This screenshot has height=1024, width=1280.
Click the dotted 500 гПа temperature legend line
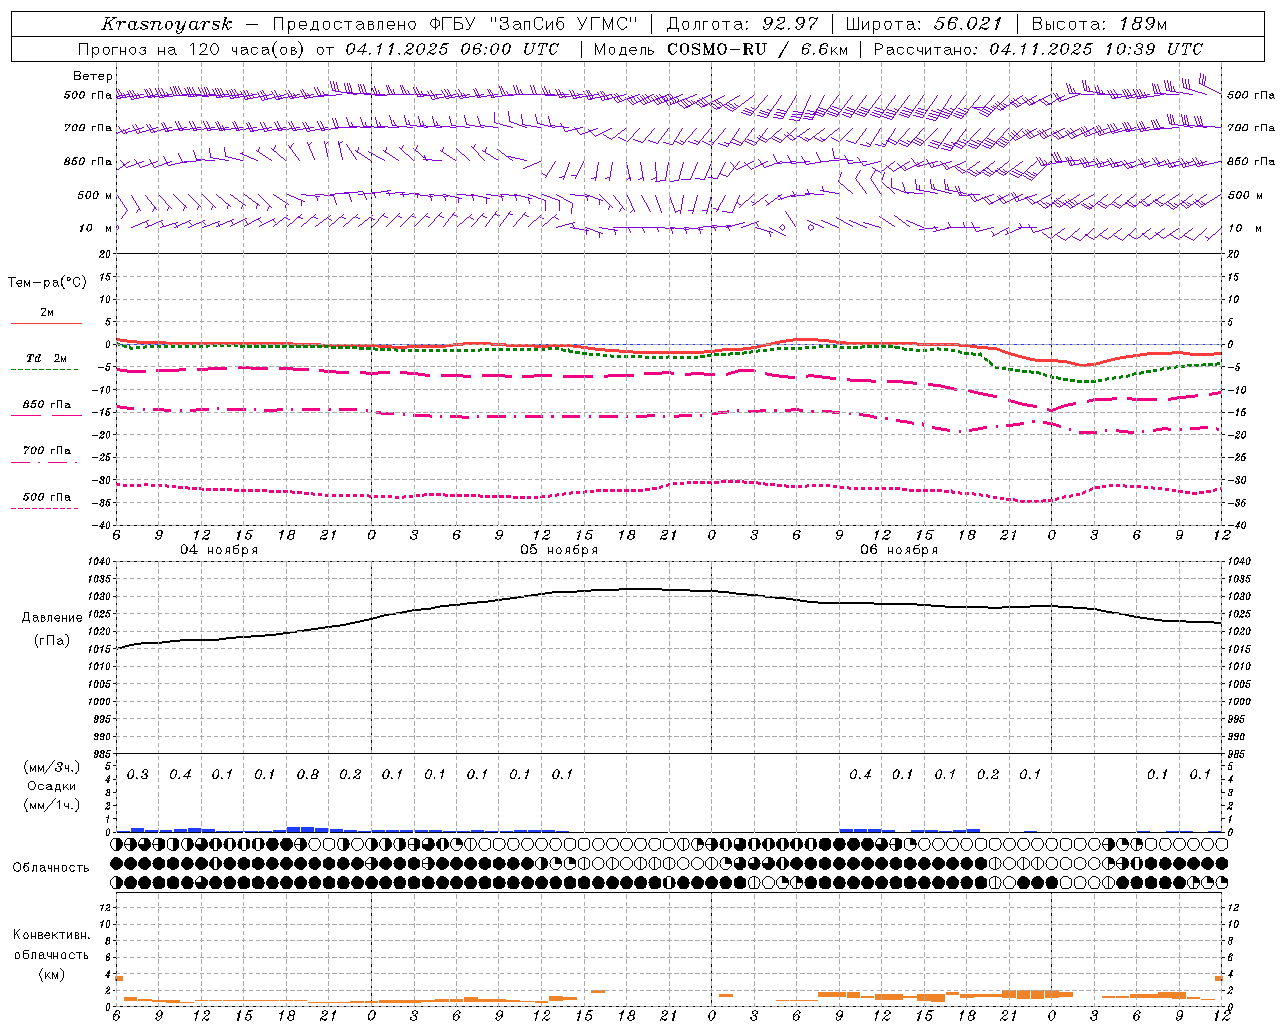(44, 508)
